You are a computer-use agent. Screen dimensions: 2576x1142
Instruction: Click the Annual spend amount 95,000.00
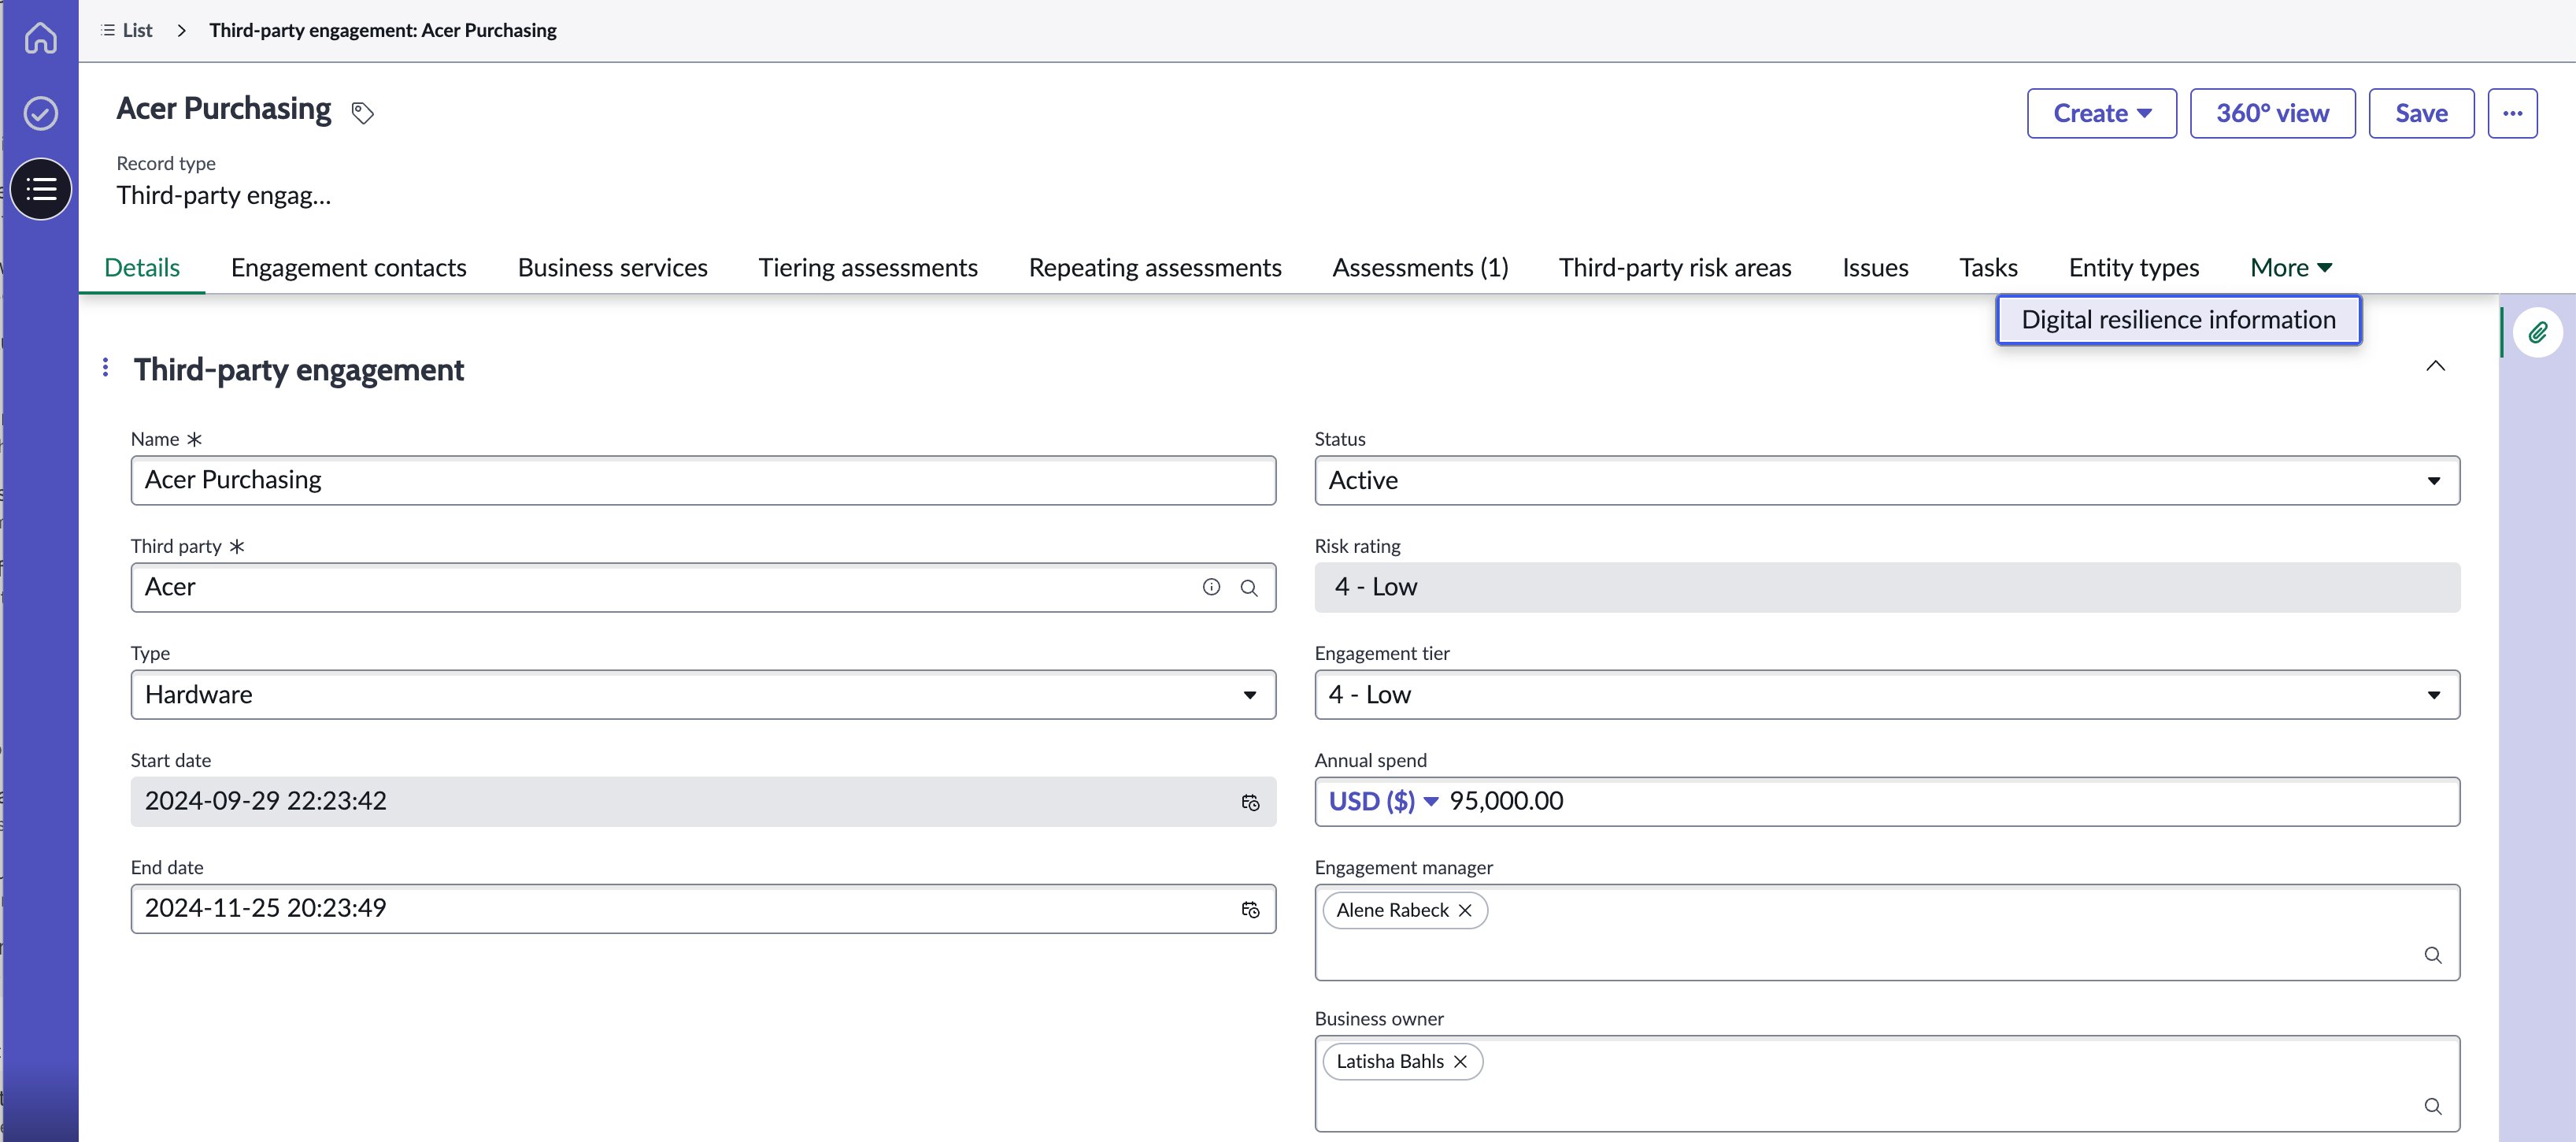[1506, 801]
